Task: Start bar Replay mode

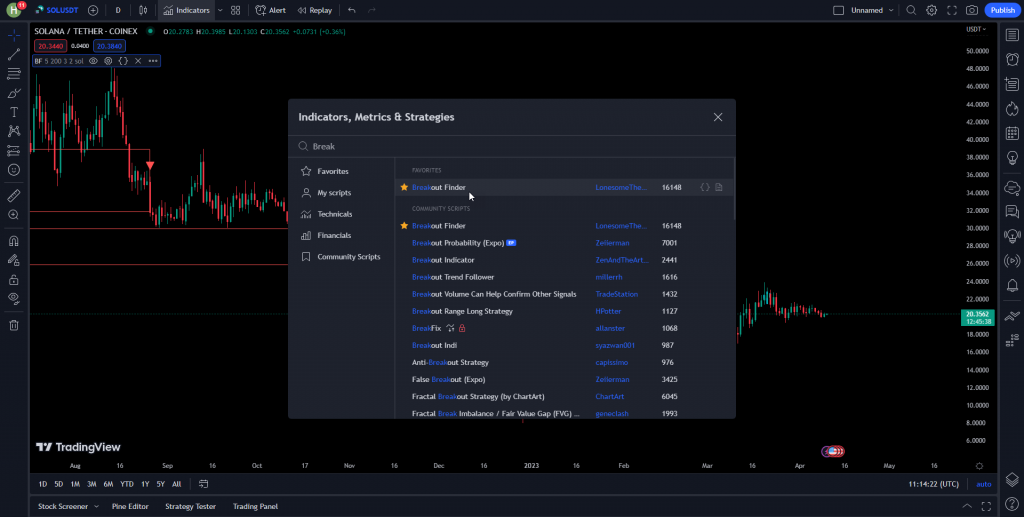Action: click(315, 10)
